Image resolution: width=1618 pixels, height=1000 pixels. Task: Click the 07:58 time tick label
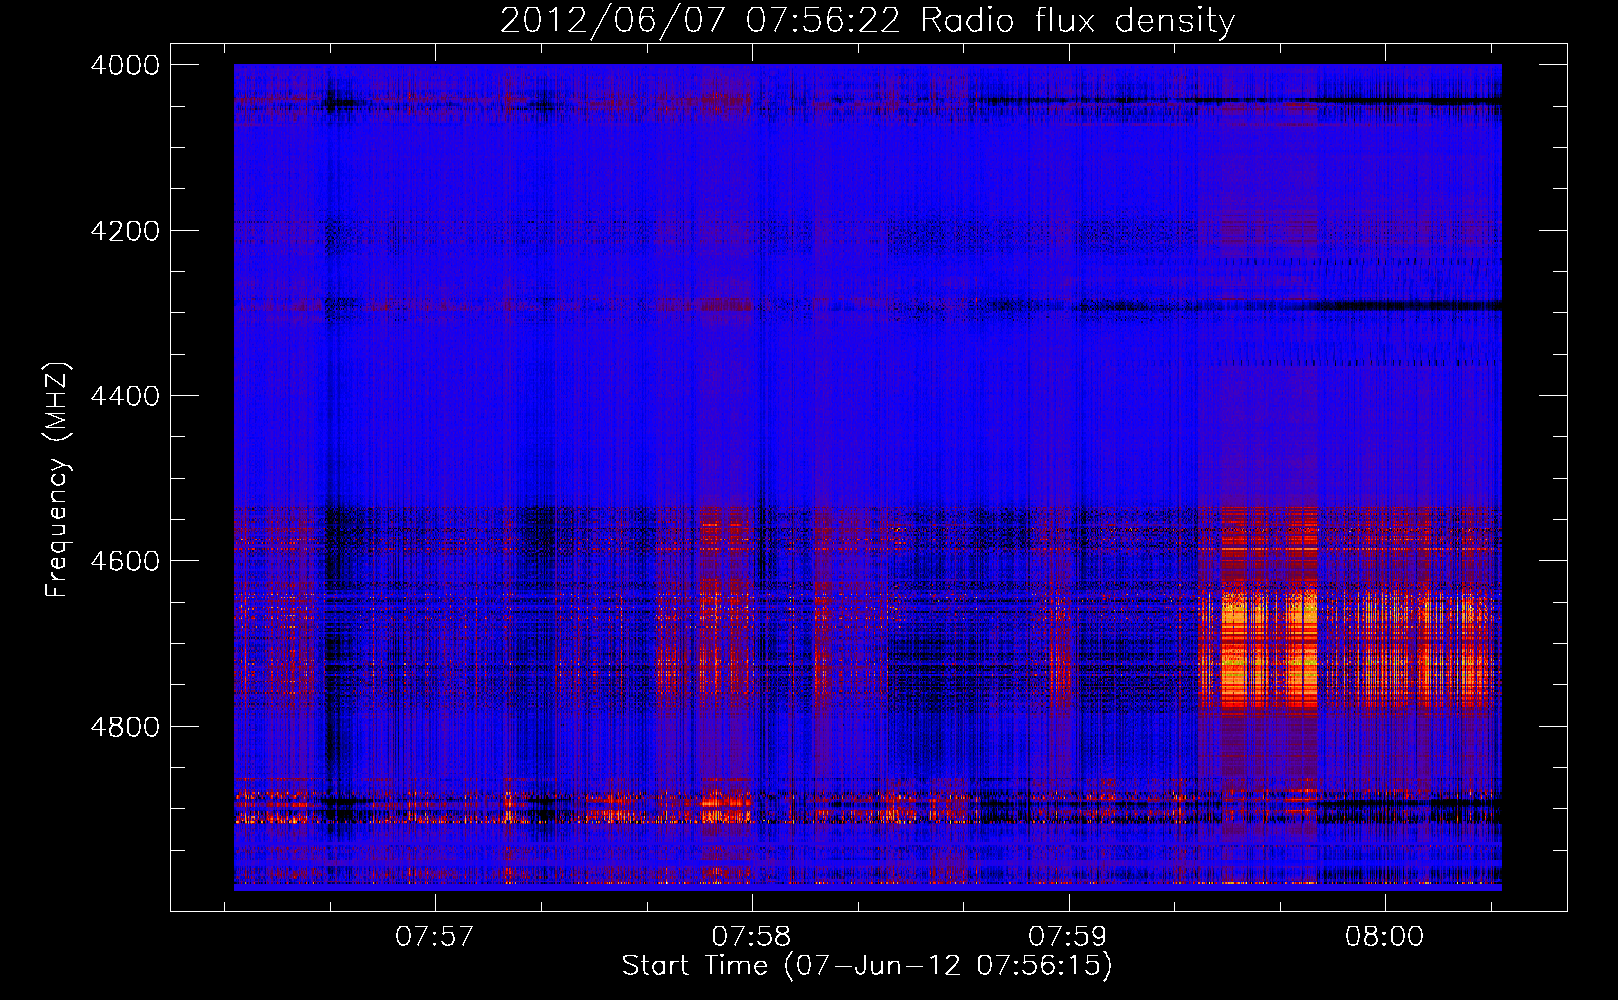pyautogui.click(x=751, y=937)
